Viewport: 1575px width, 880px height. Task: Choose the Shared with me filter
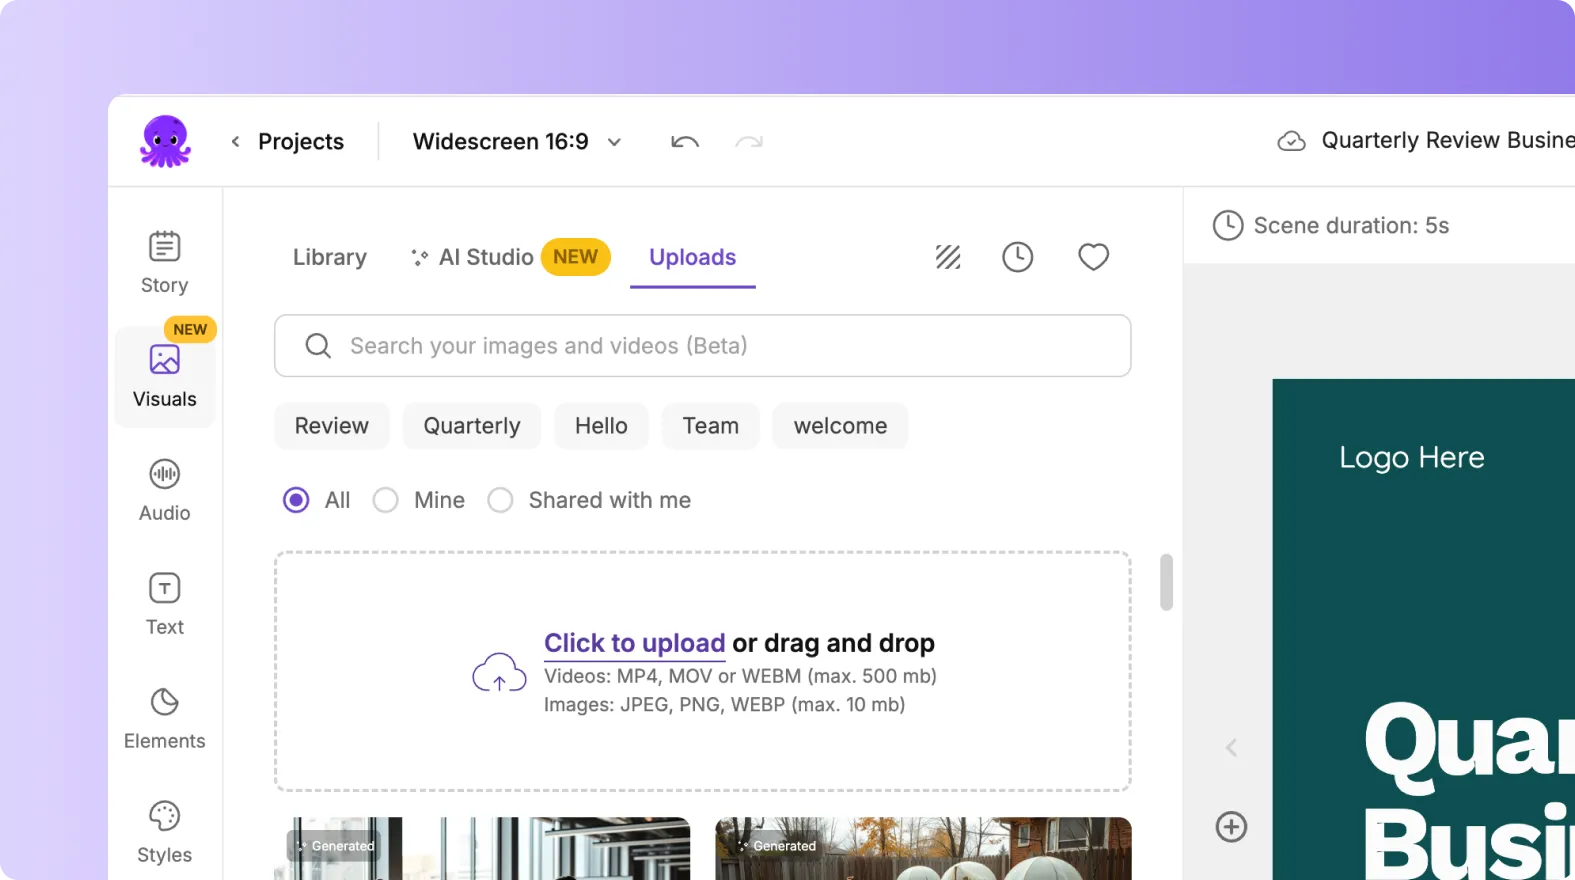point(500,500)
